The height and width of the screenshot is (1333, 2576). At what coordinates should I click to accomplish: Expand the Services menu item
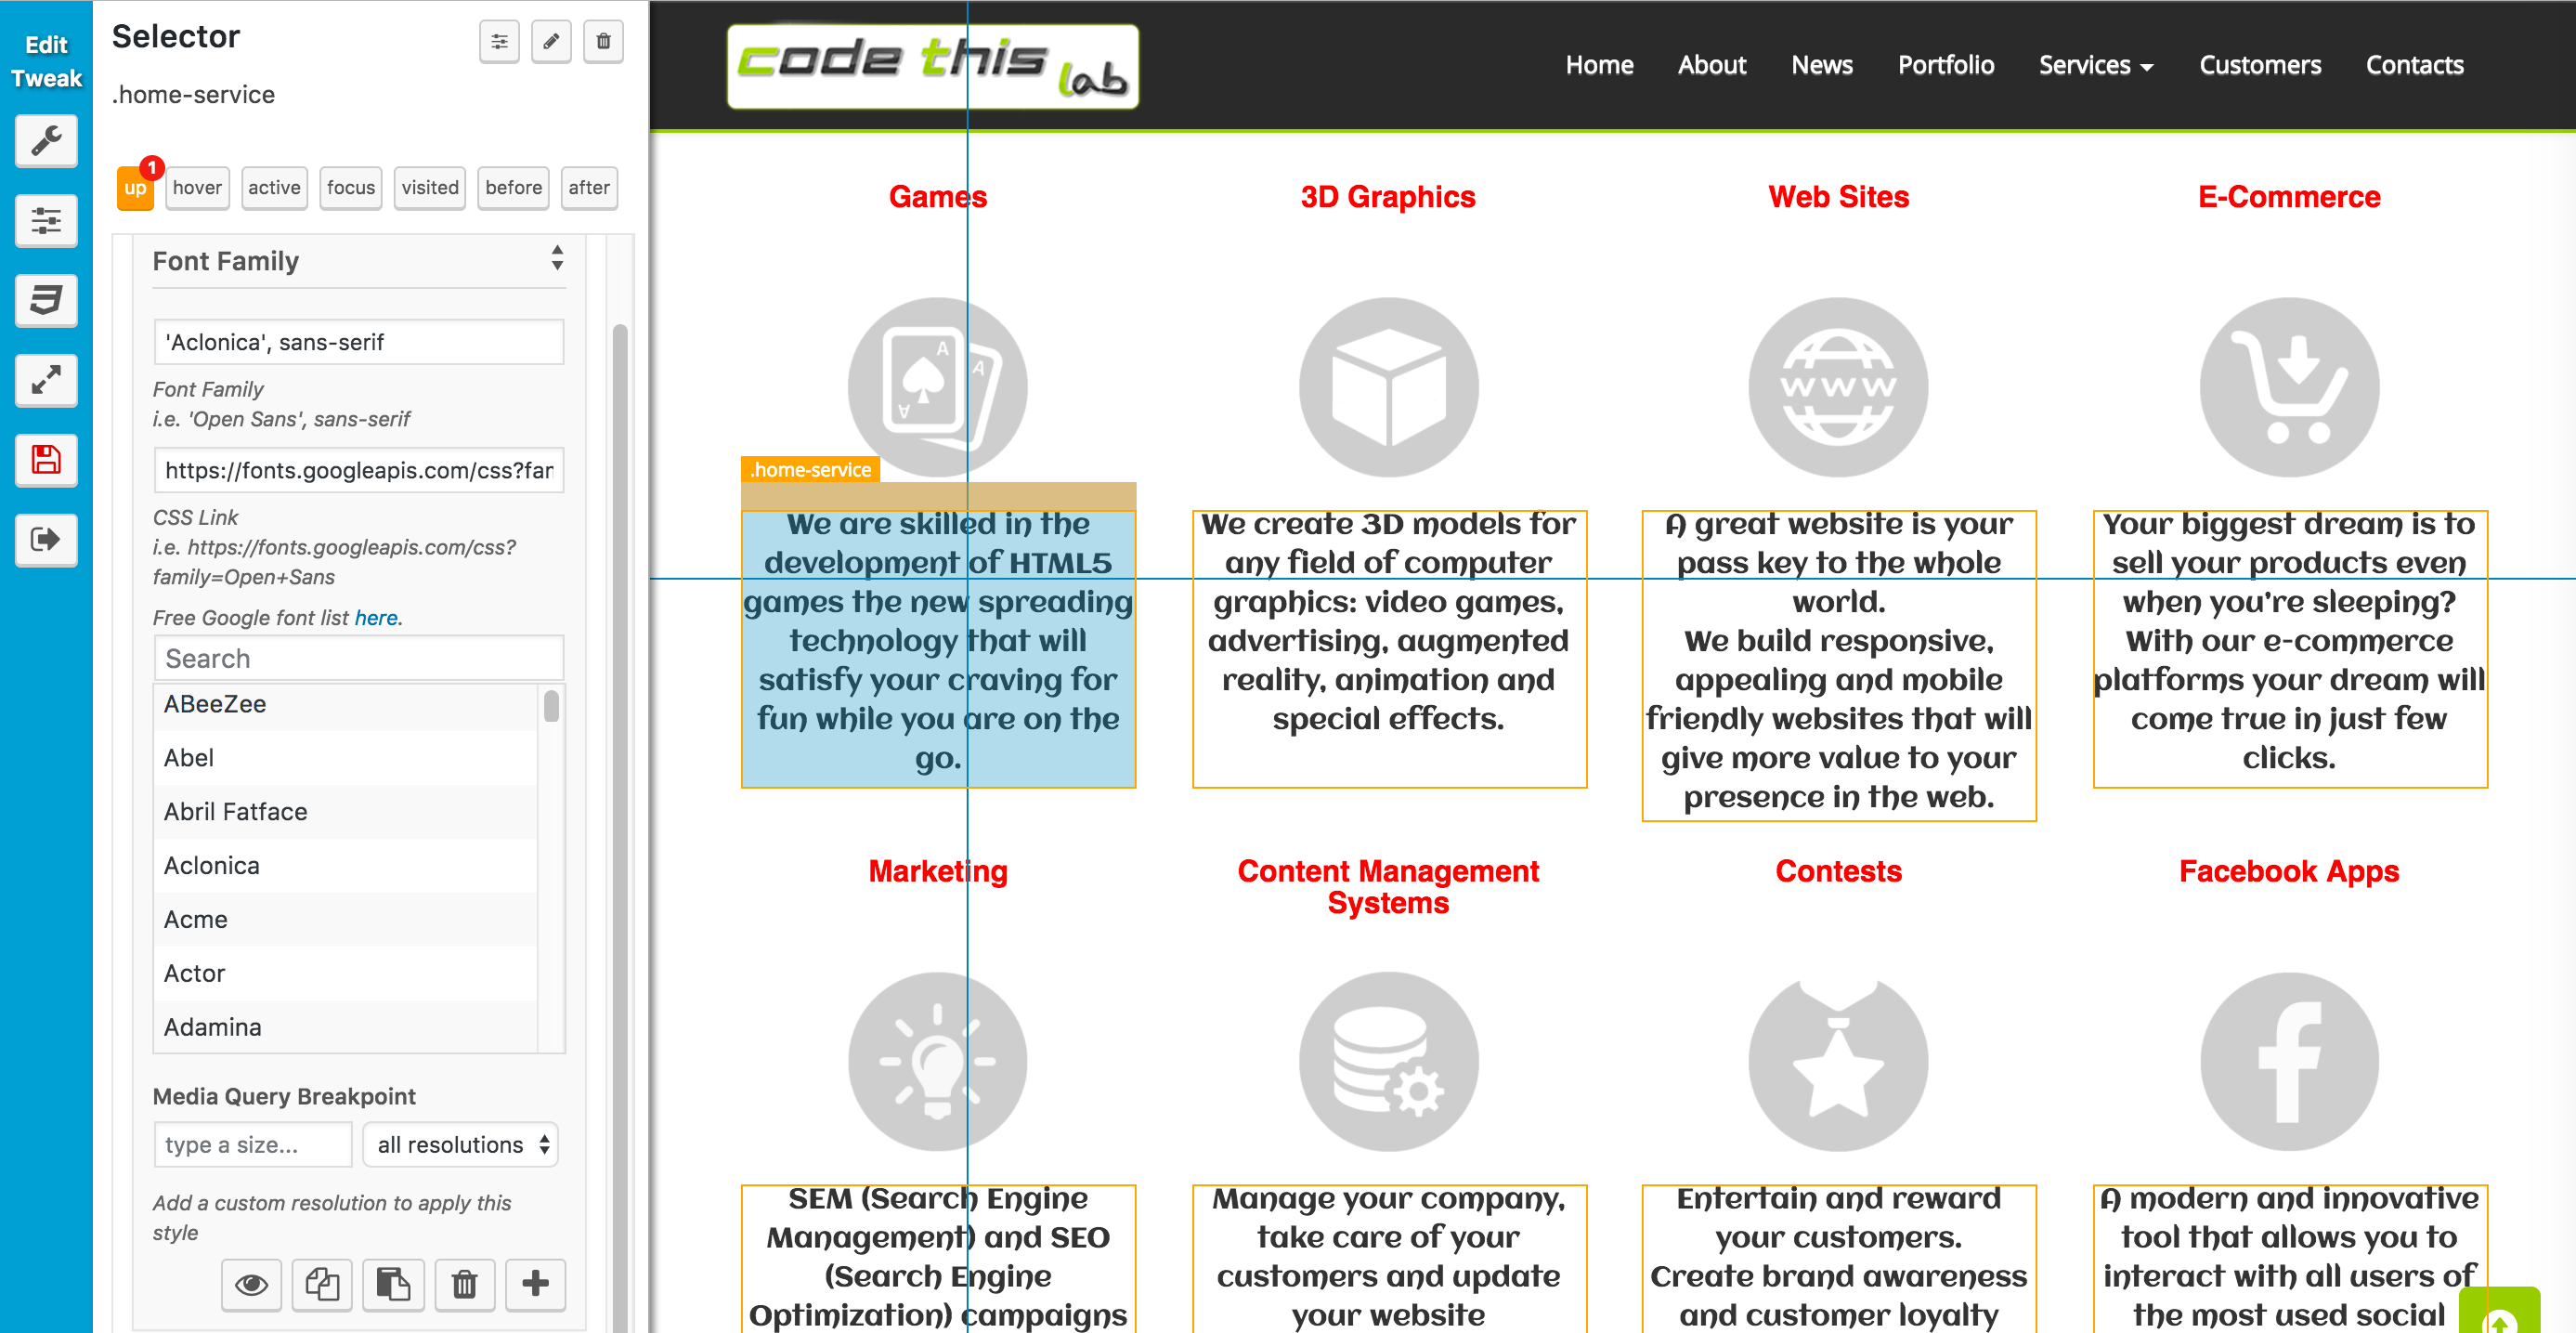coord(2095,65)
